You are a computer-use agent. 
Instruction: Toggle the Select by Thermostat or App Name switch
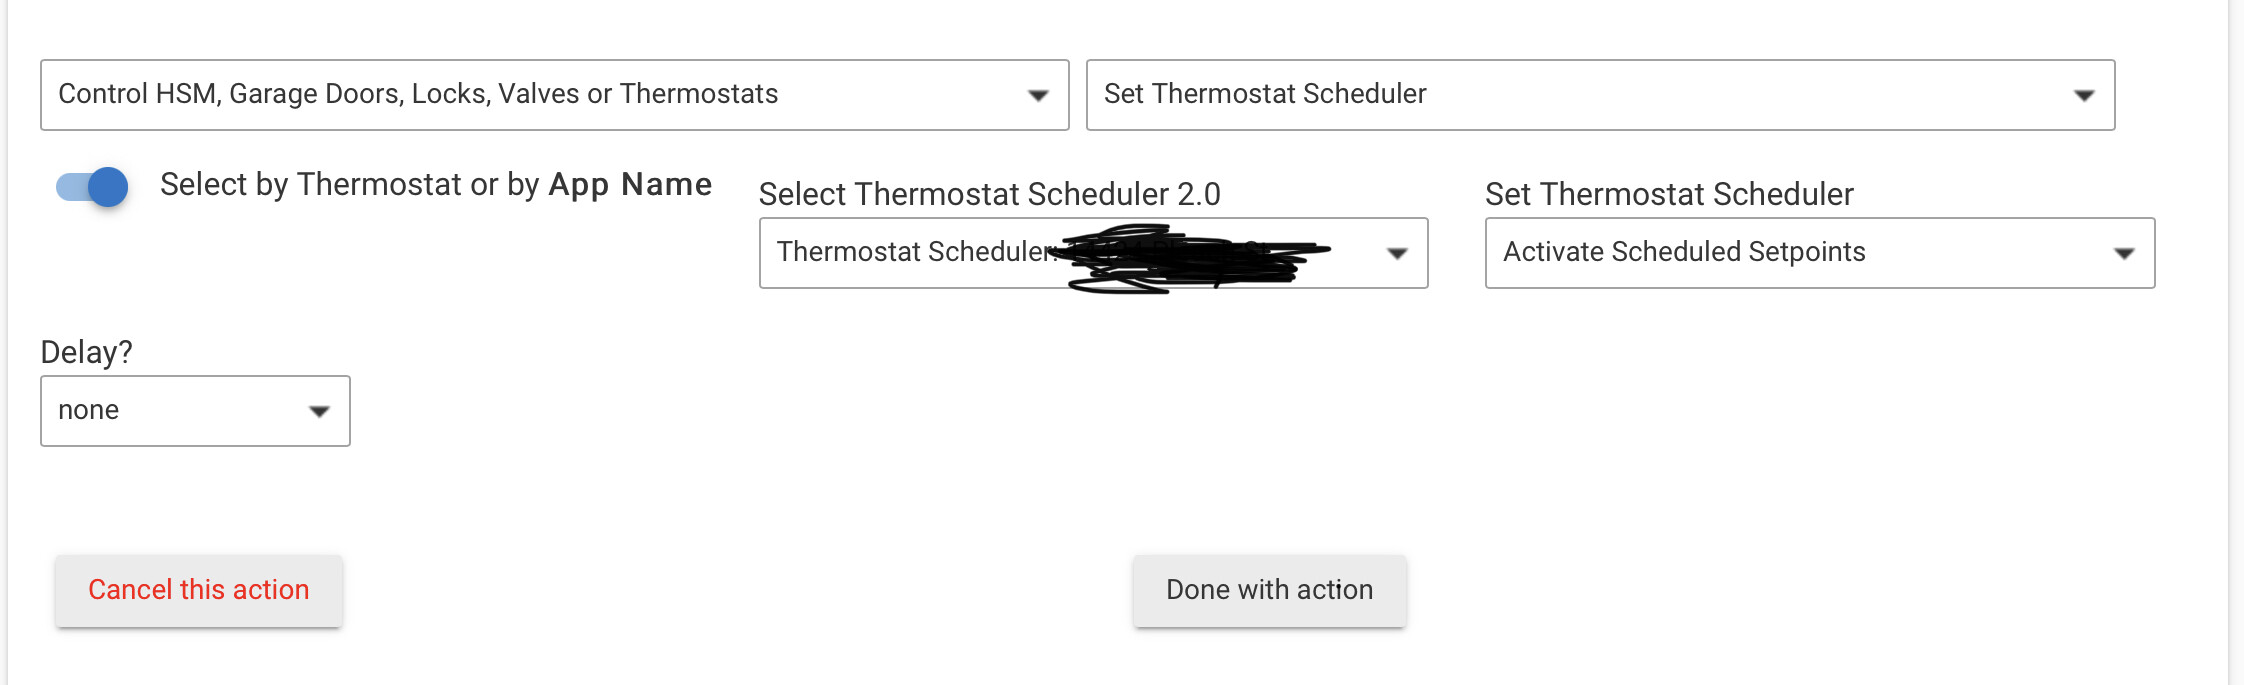coord(92,186)
